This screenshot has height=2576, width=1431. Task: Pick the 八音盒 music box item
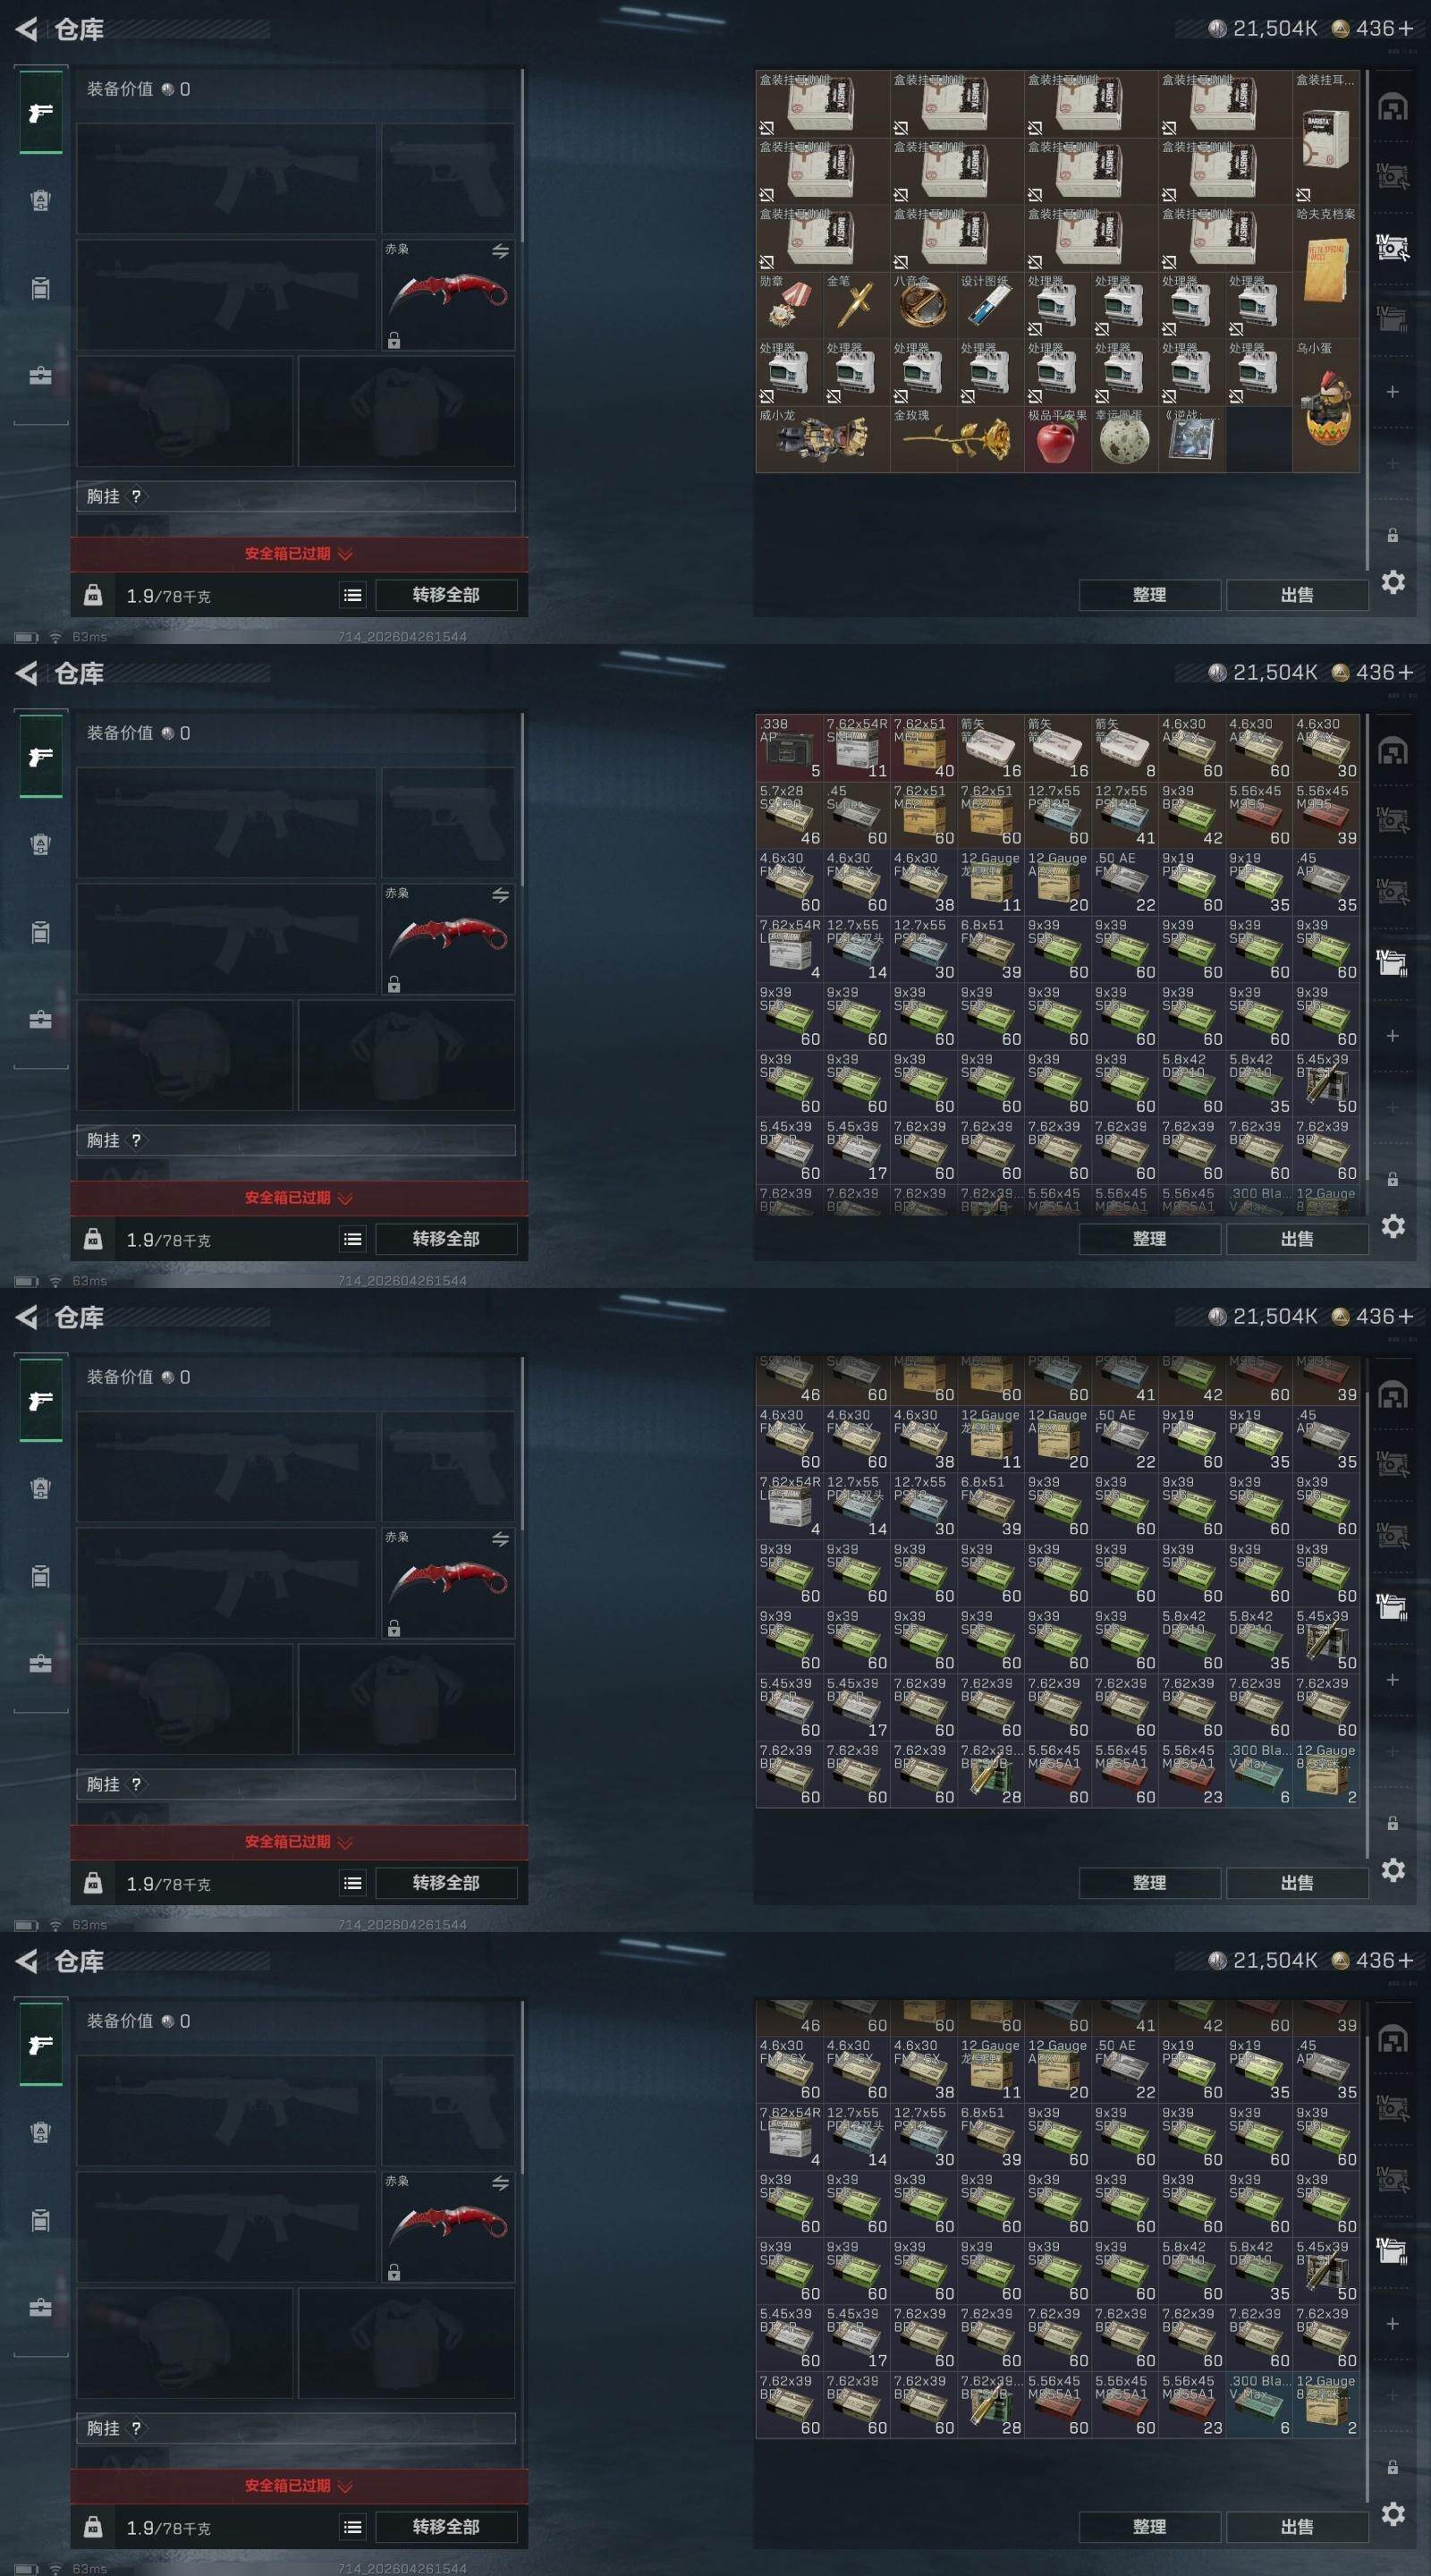(x=923, y=305)
